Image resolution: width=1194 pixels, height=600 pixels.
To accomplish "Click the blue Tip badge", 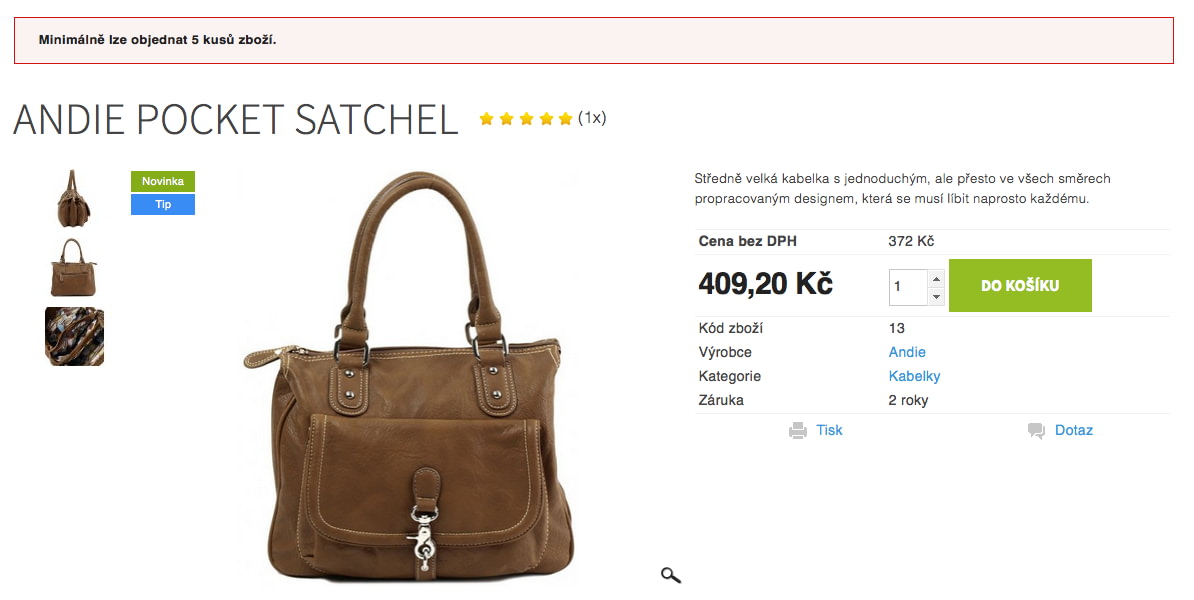I will [163, 204].
